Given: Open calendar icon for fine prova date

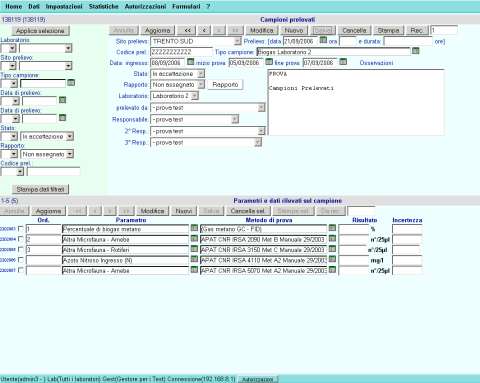Looking at the screenshot, I should (x=343, y=62).
